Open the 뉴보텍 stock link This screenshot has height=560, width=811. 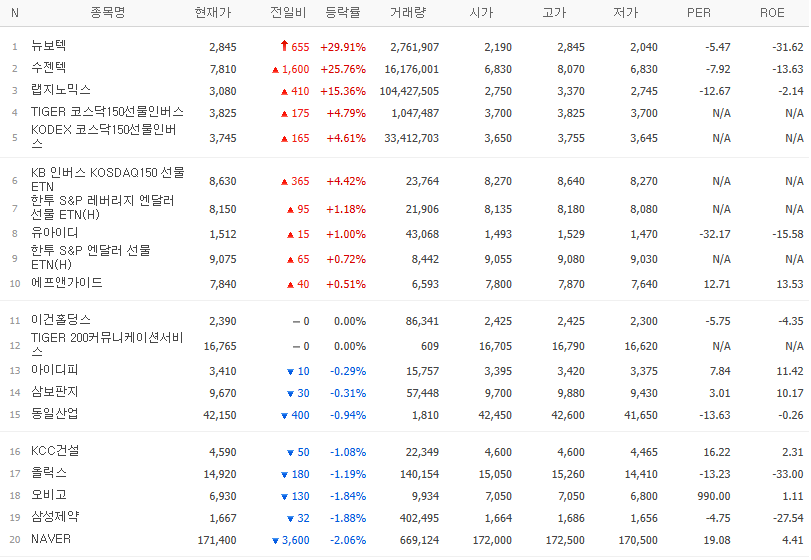tap(48, 46)
